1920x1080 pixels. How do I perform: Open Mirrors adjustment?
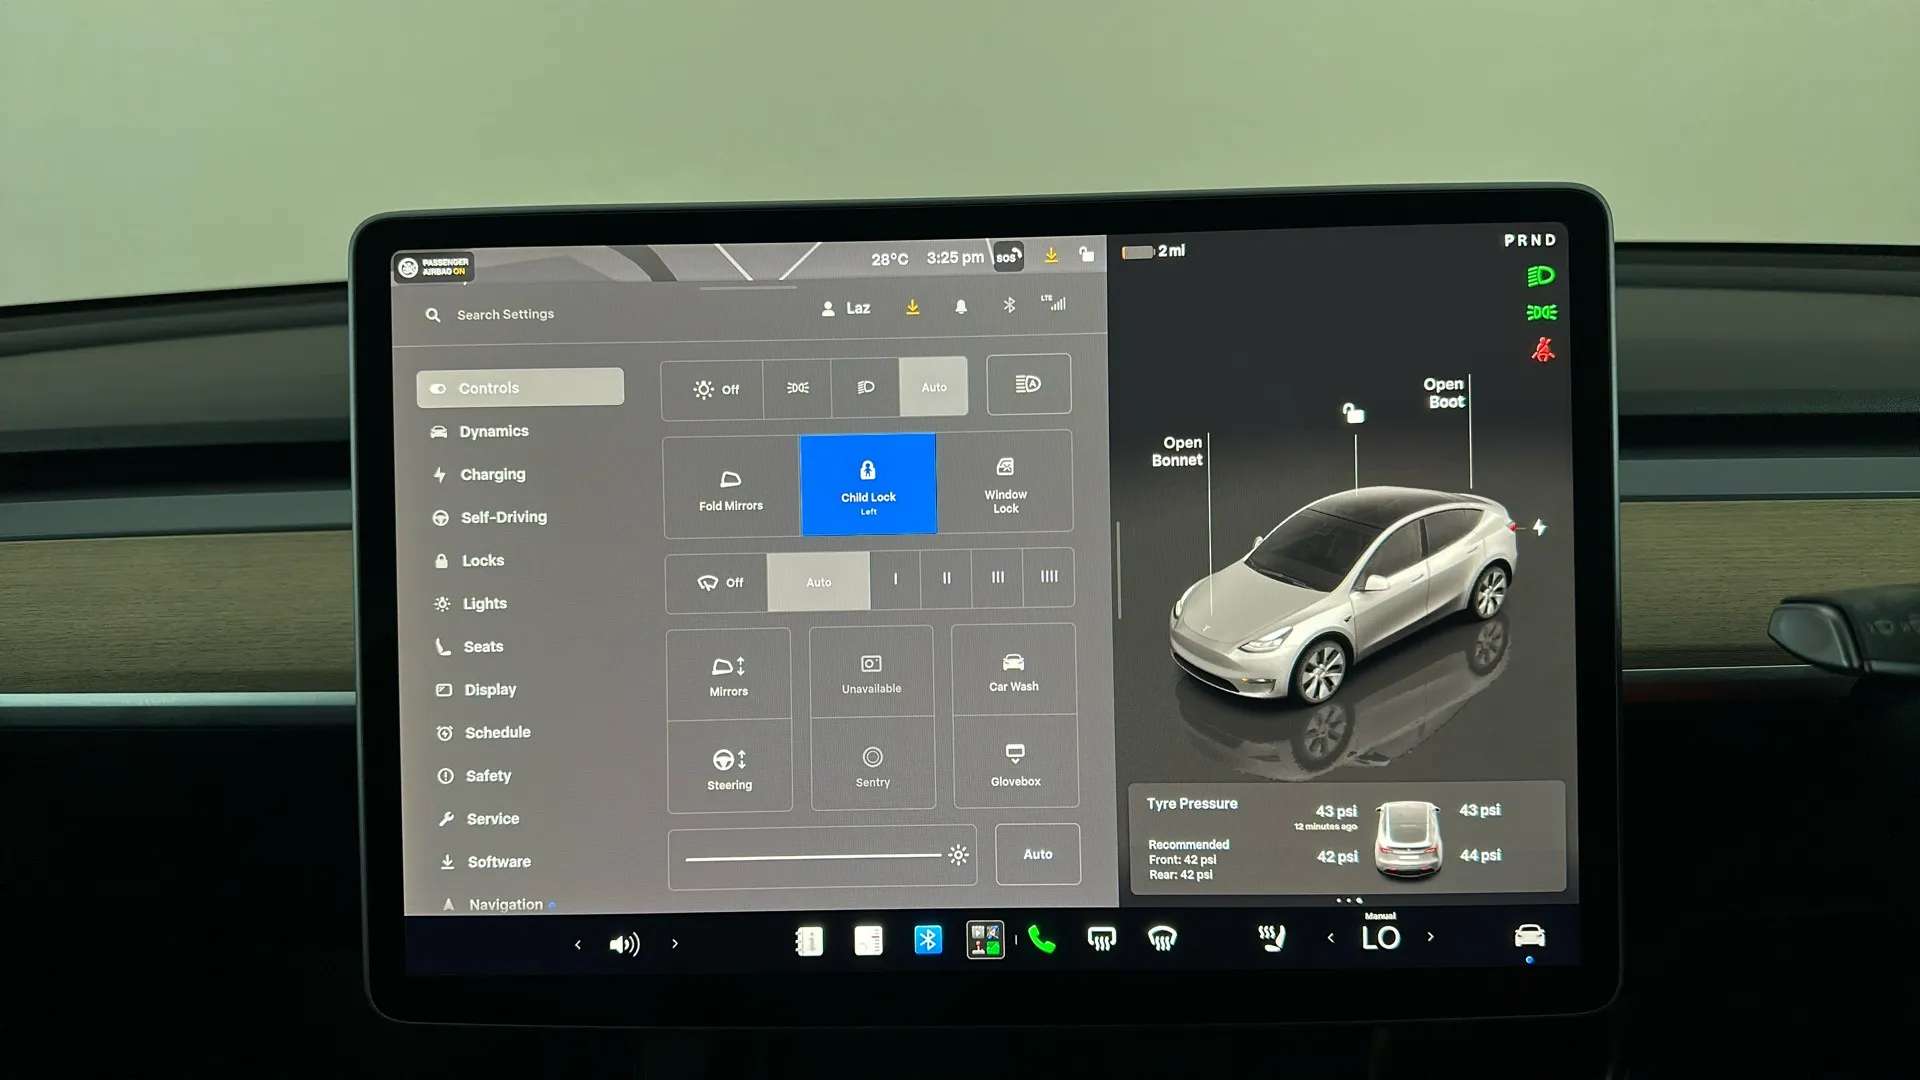coord(729,675)
